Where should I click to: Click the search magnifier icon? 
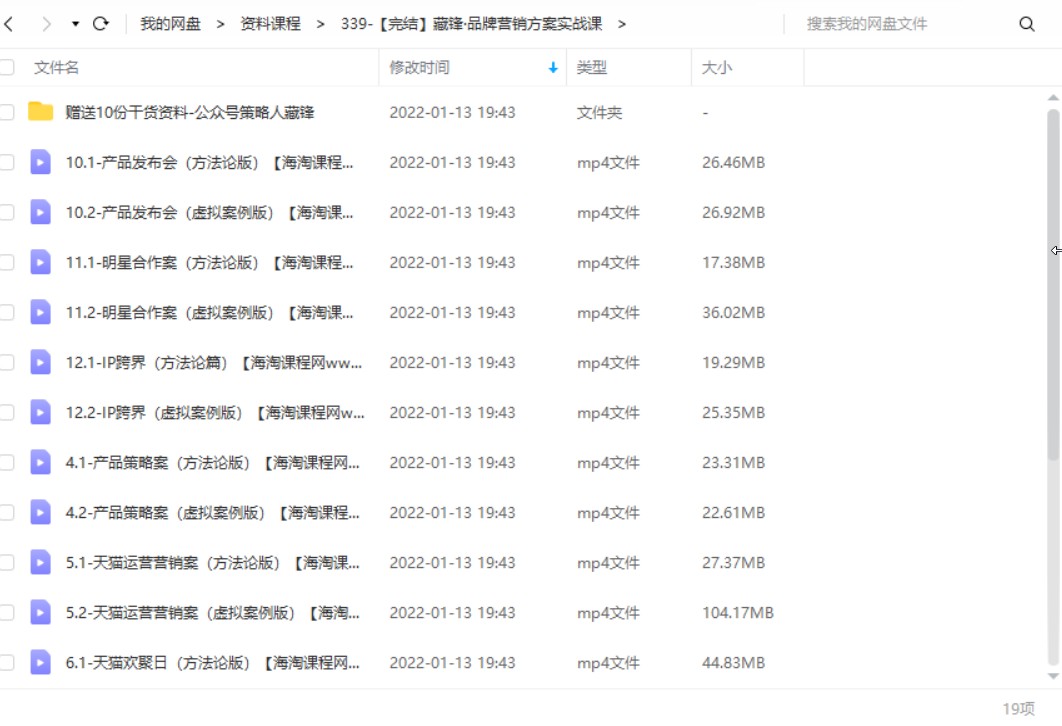click(x=1027, y=24)
